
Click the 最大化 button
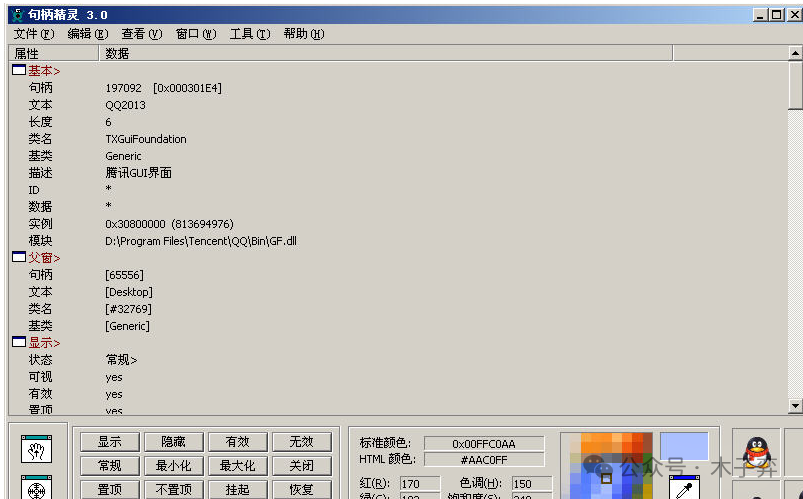point(238,466)
